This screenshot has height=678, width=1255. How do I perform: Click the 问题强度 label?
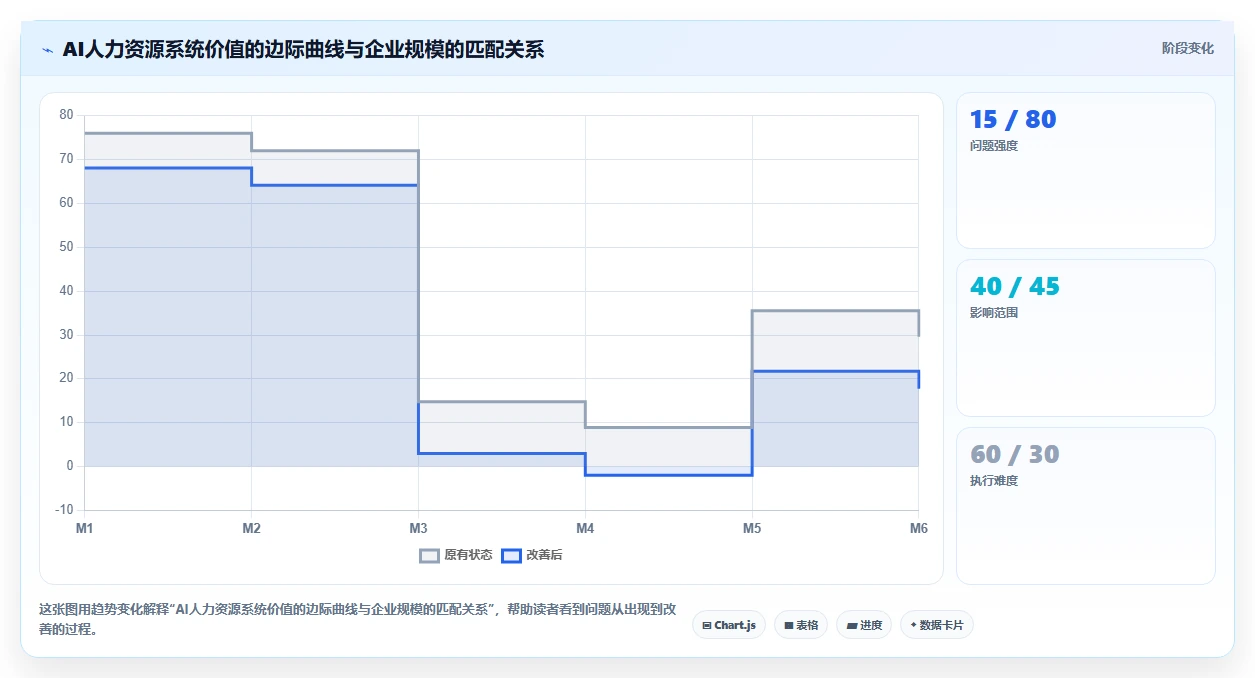coord(994,146)
